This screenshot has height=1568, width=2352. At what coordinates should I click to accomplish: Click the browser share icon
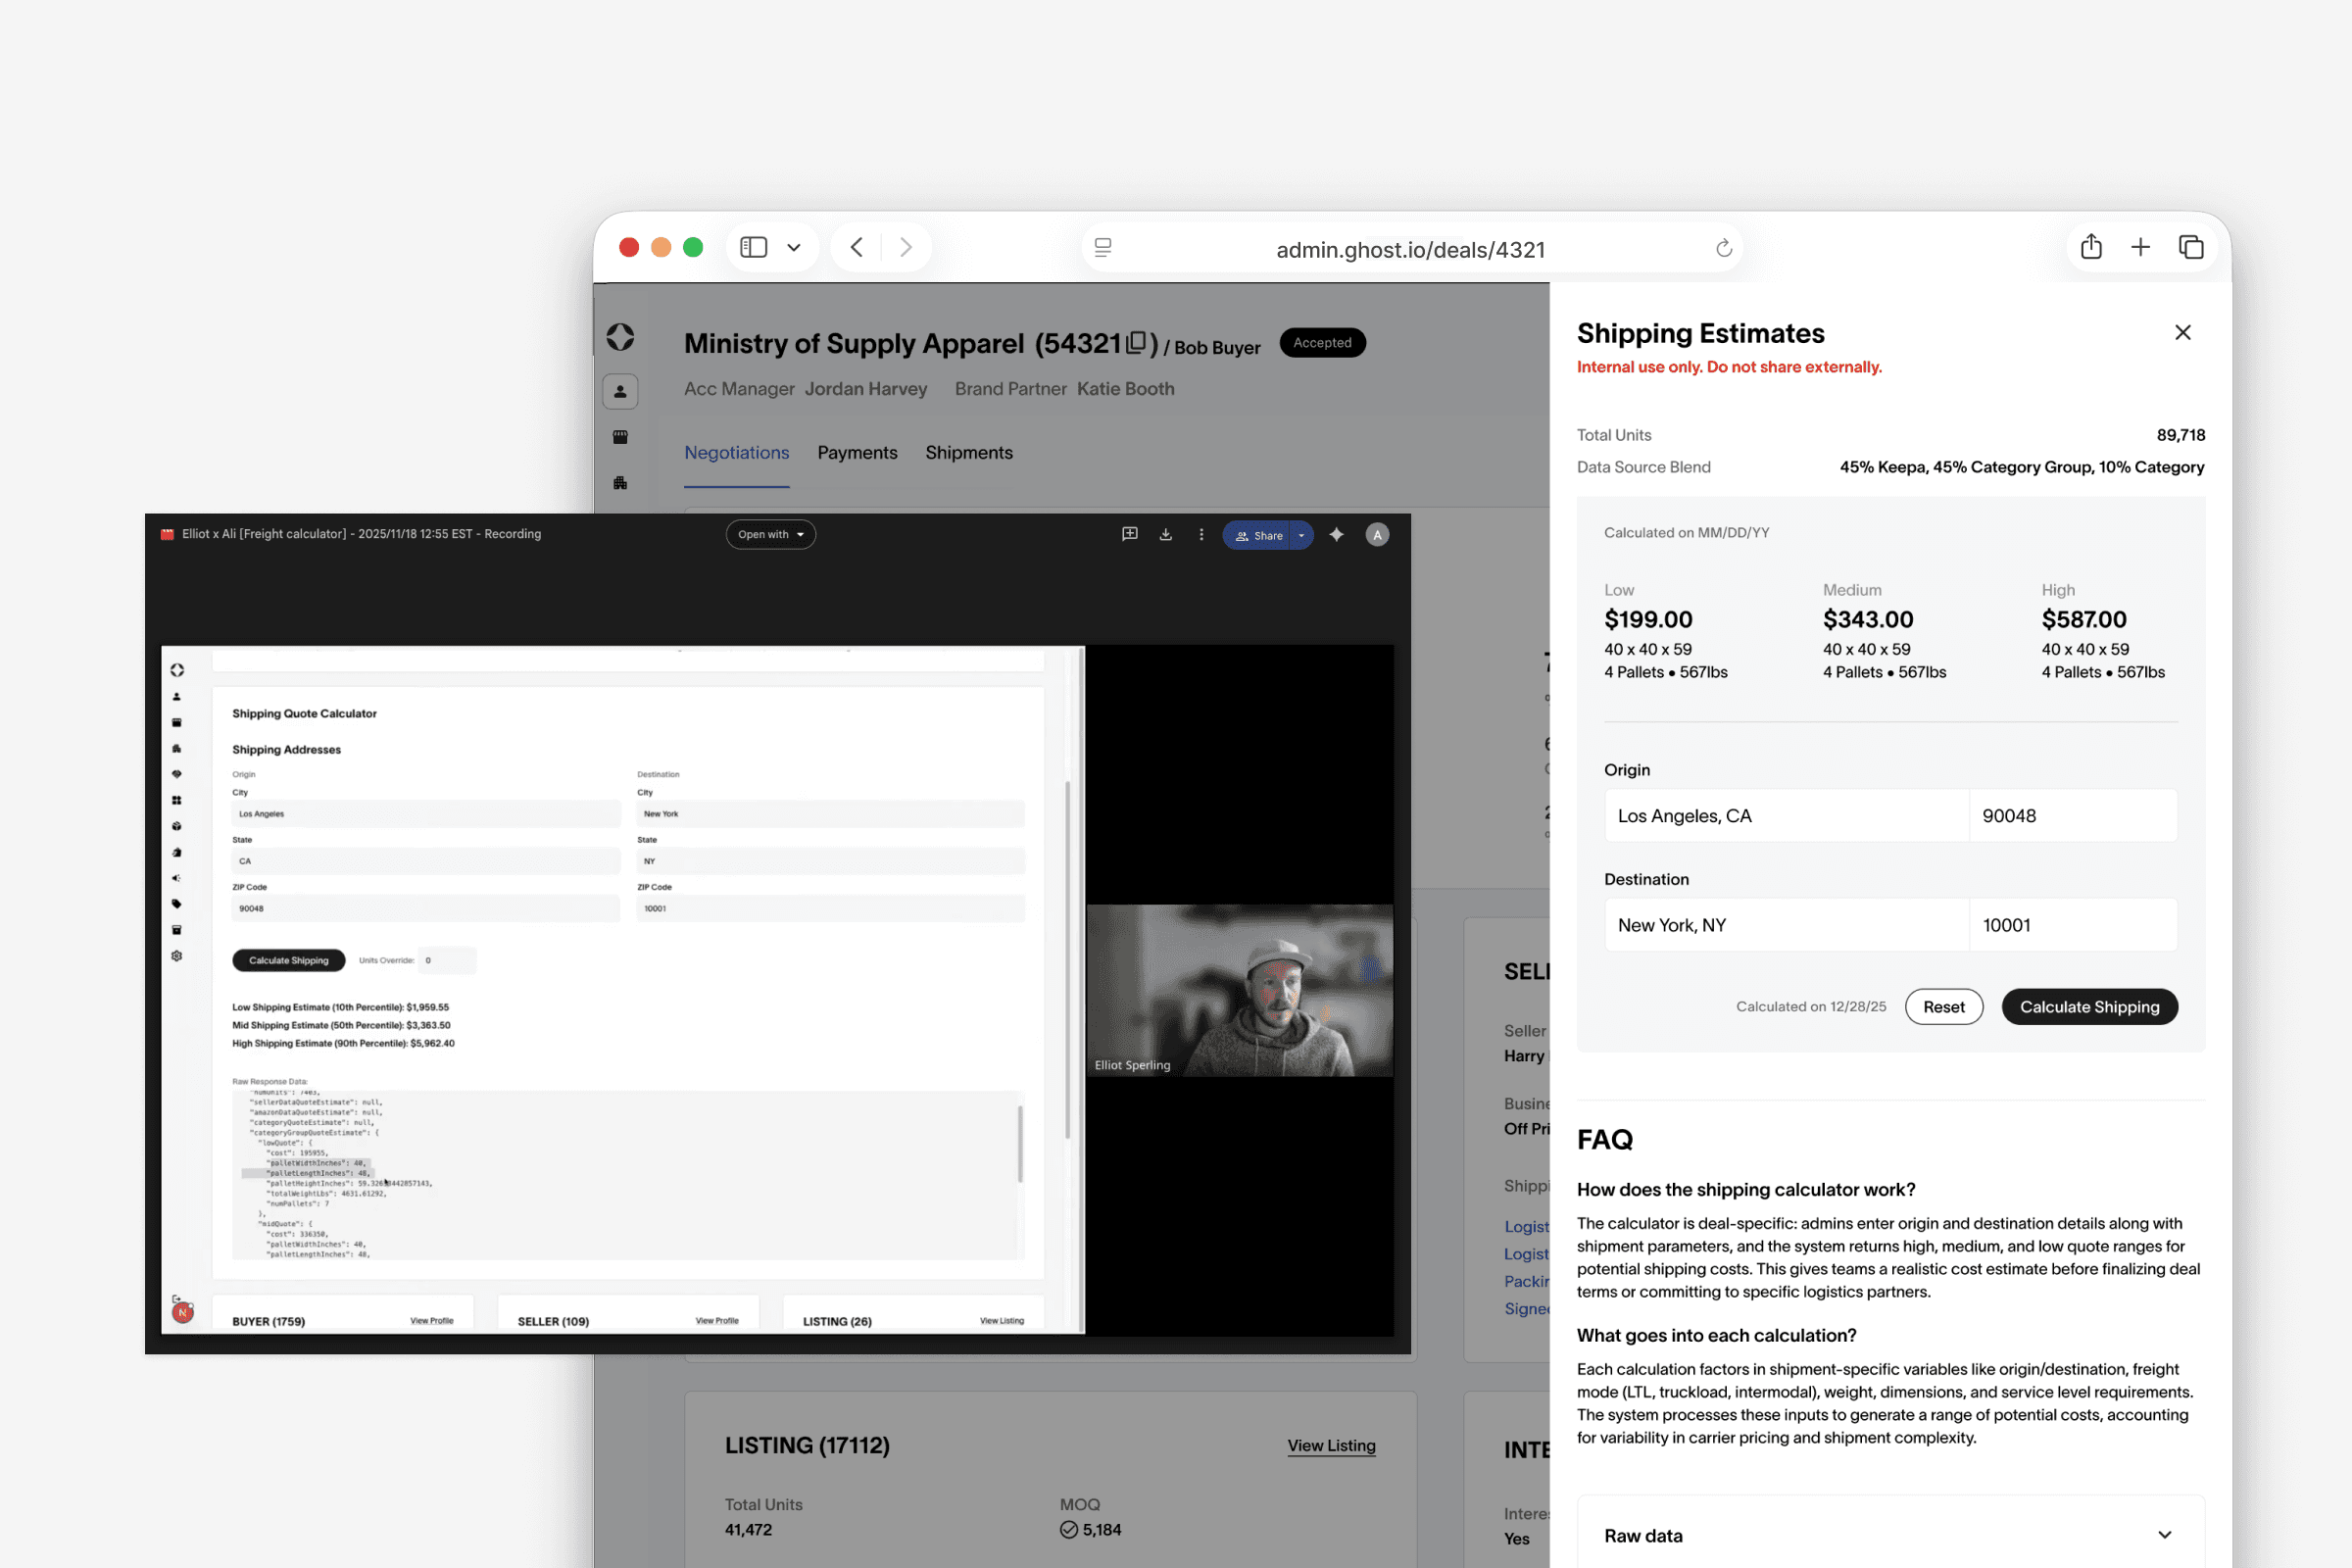(x=2090, y=247)
